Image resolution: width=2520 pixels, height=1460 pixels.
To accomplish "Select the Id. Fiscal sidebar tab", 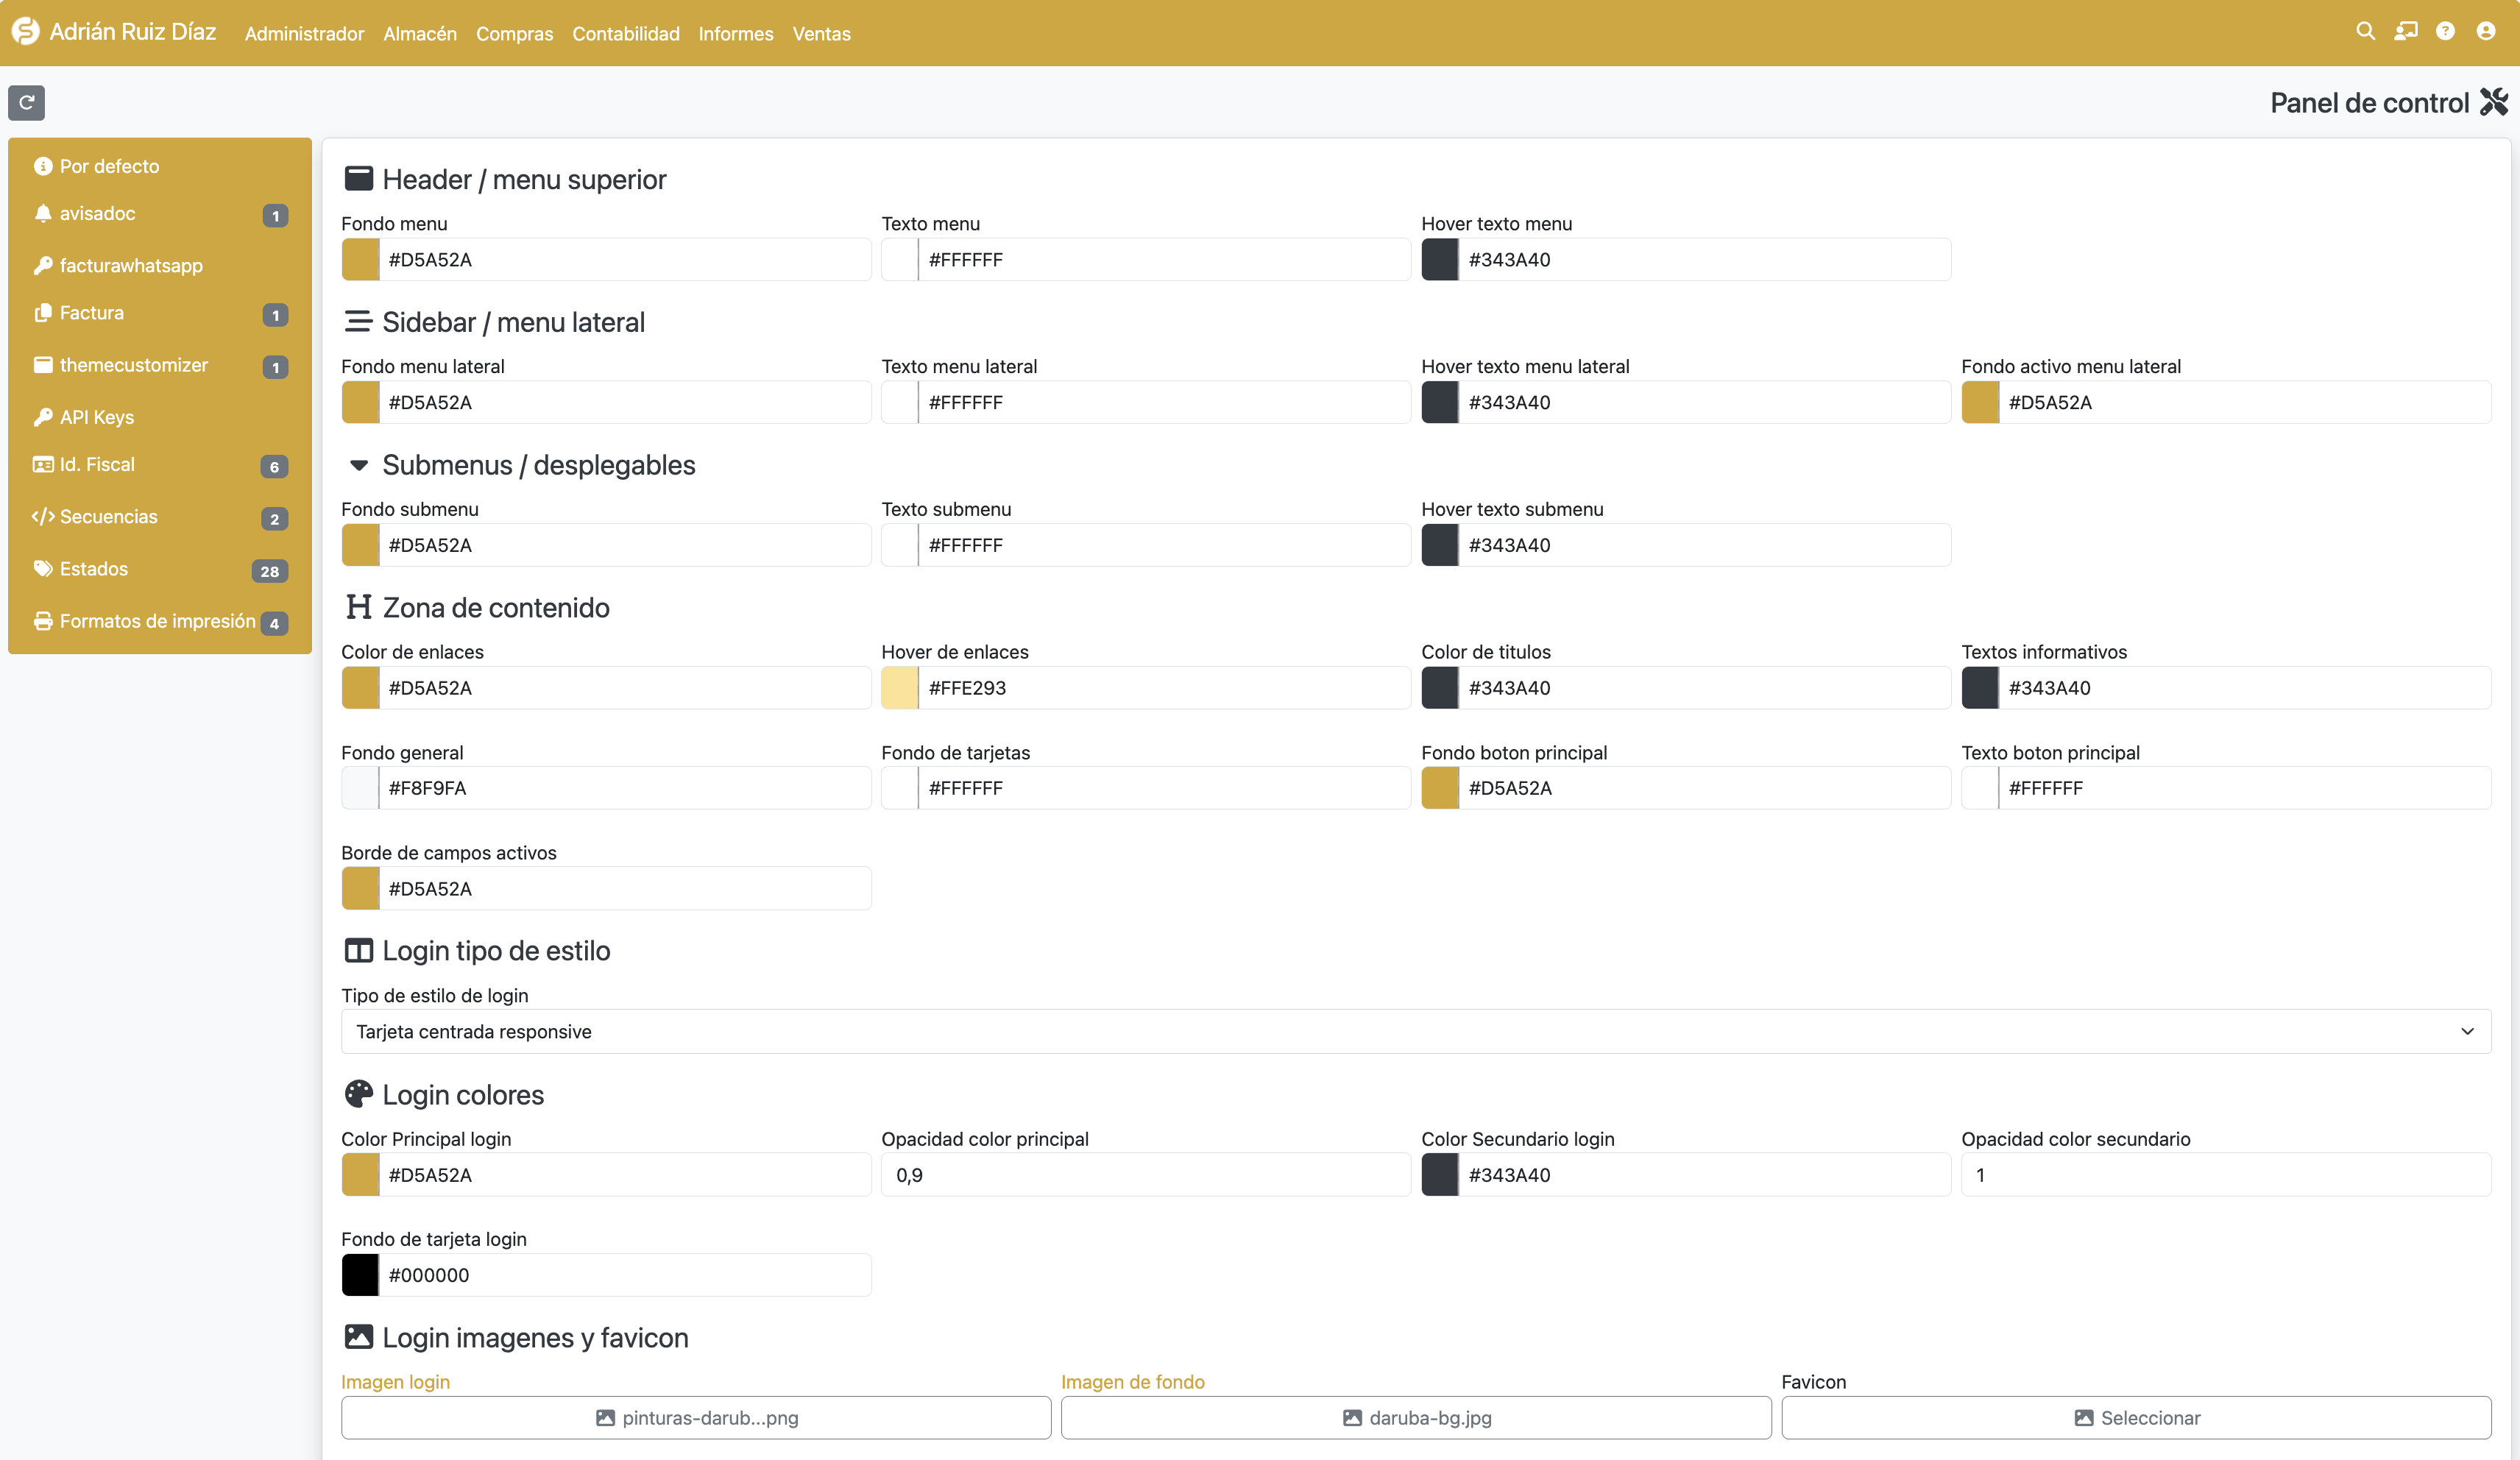I will tap(160, 465).
